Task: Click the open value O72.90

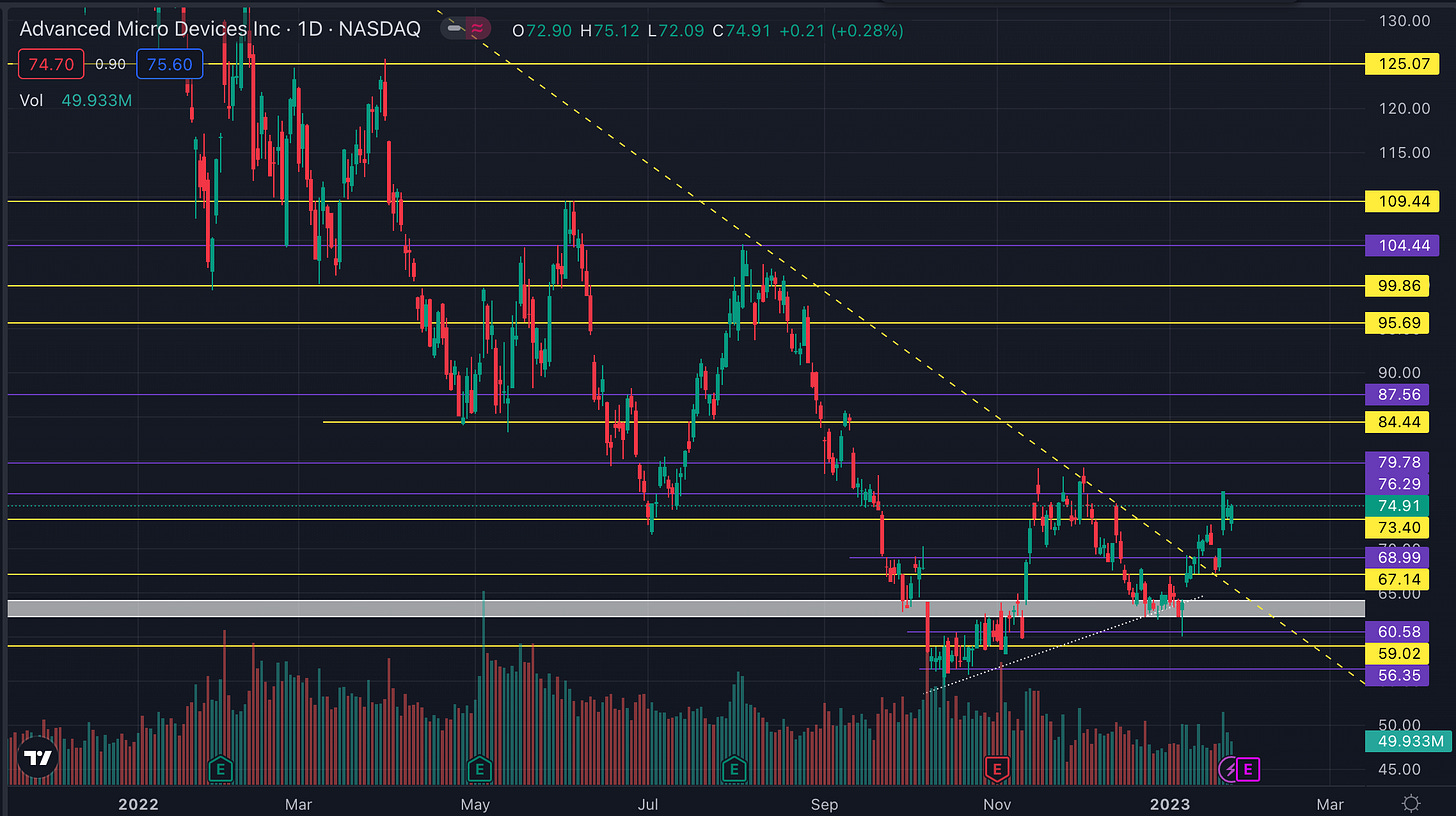Action: pos(541,30)
